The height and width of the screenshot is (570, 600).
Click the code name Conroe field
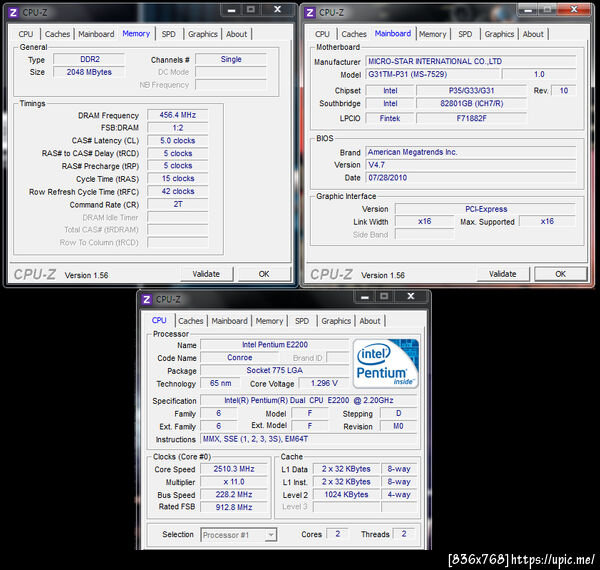[240, 358]
